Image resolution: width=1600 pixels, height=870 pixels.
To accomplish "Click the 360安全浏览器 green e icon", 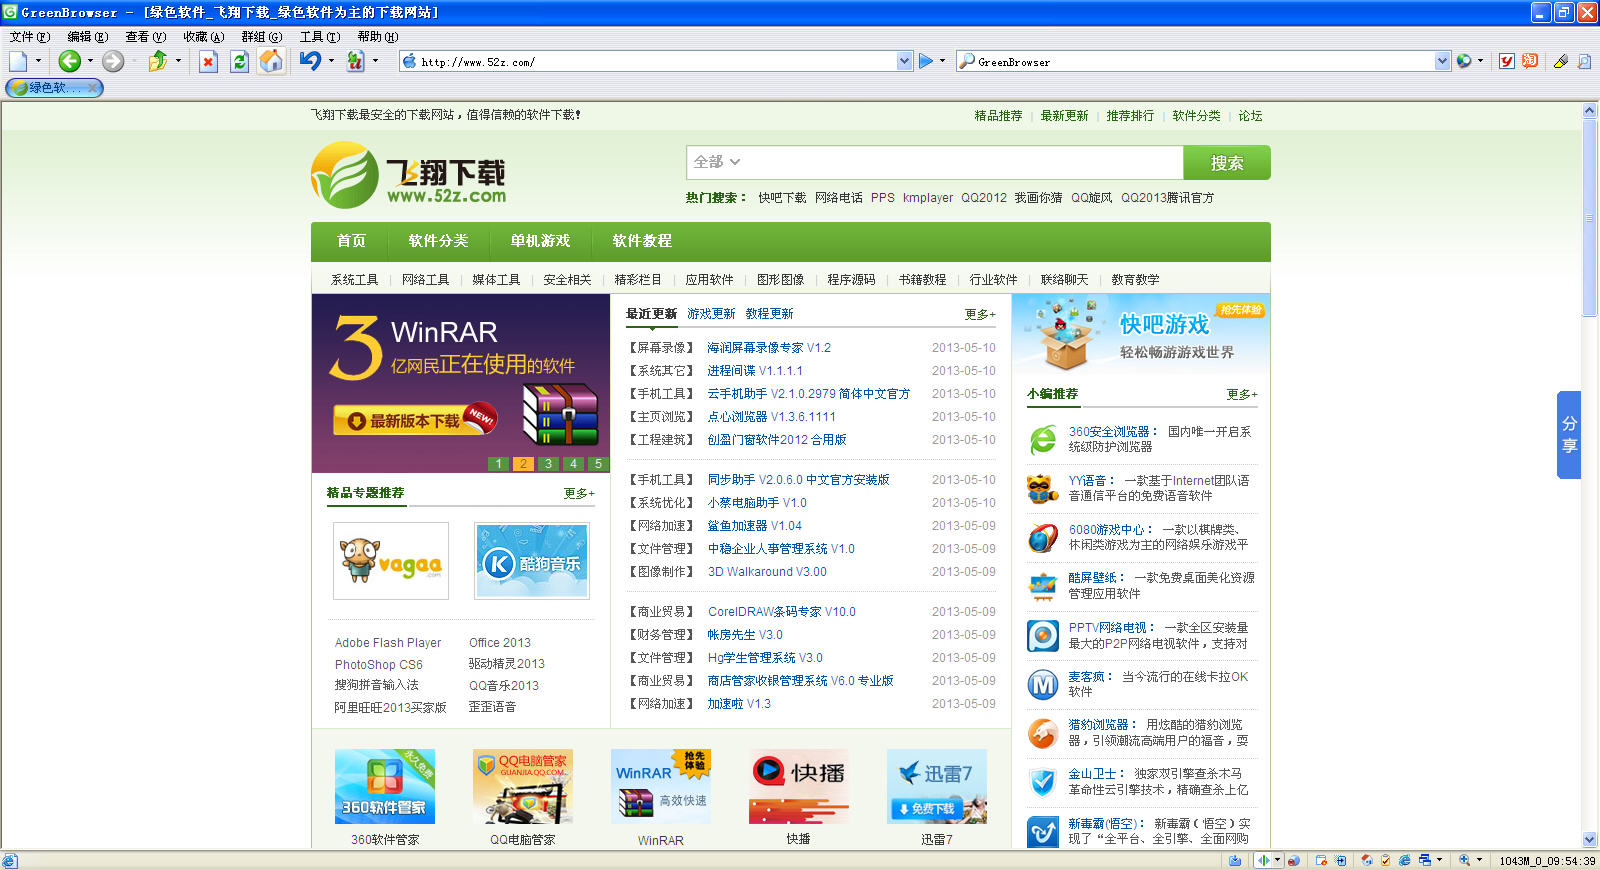I will 1043,439.
